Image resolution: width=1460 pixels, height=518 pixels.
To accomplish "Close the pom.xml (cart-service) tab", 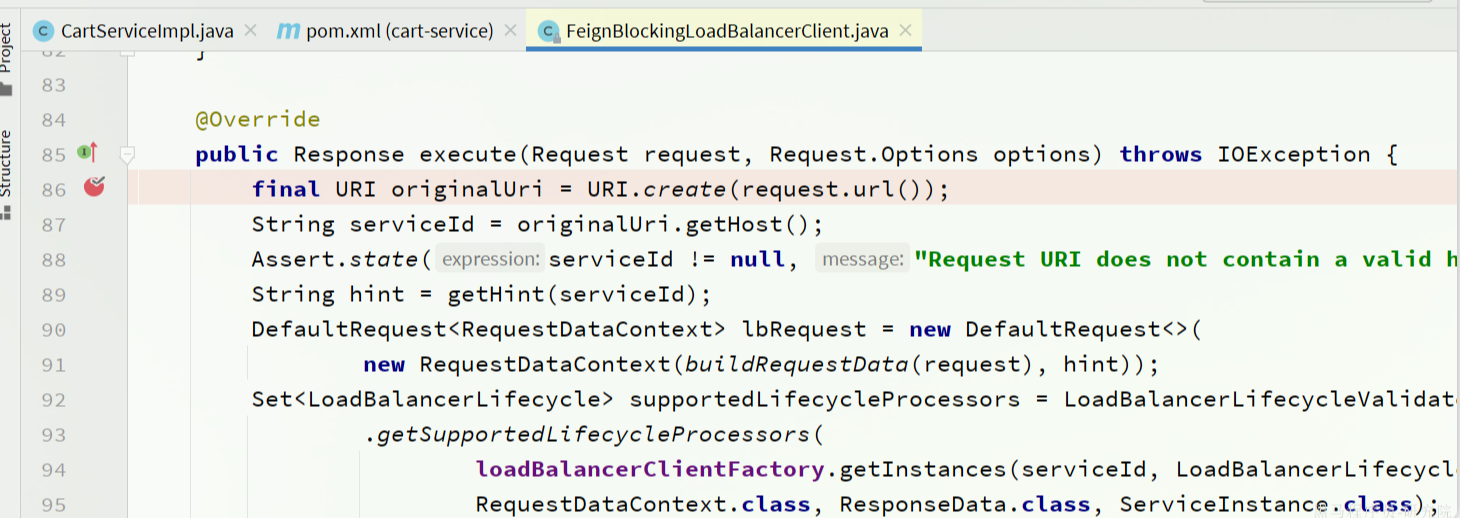I will (510, 30).
